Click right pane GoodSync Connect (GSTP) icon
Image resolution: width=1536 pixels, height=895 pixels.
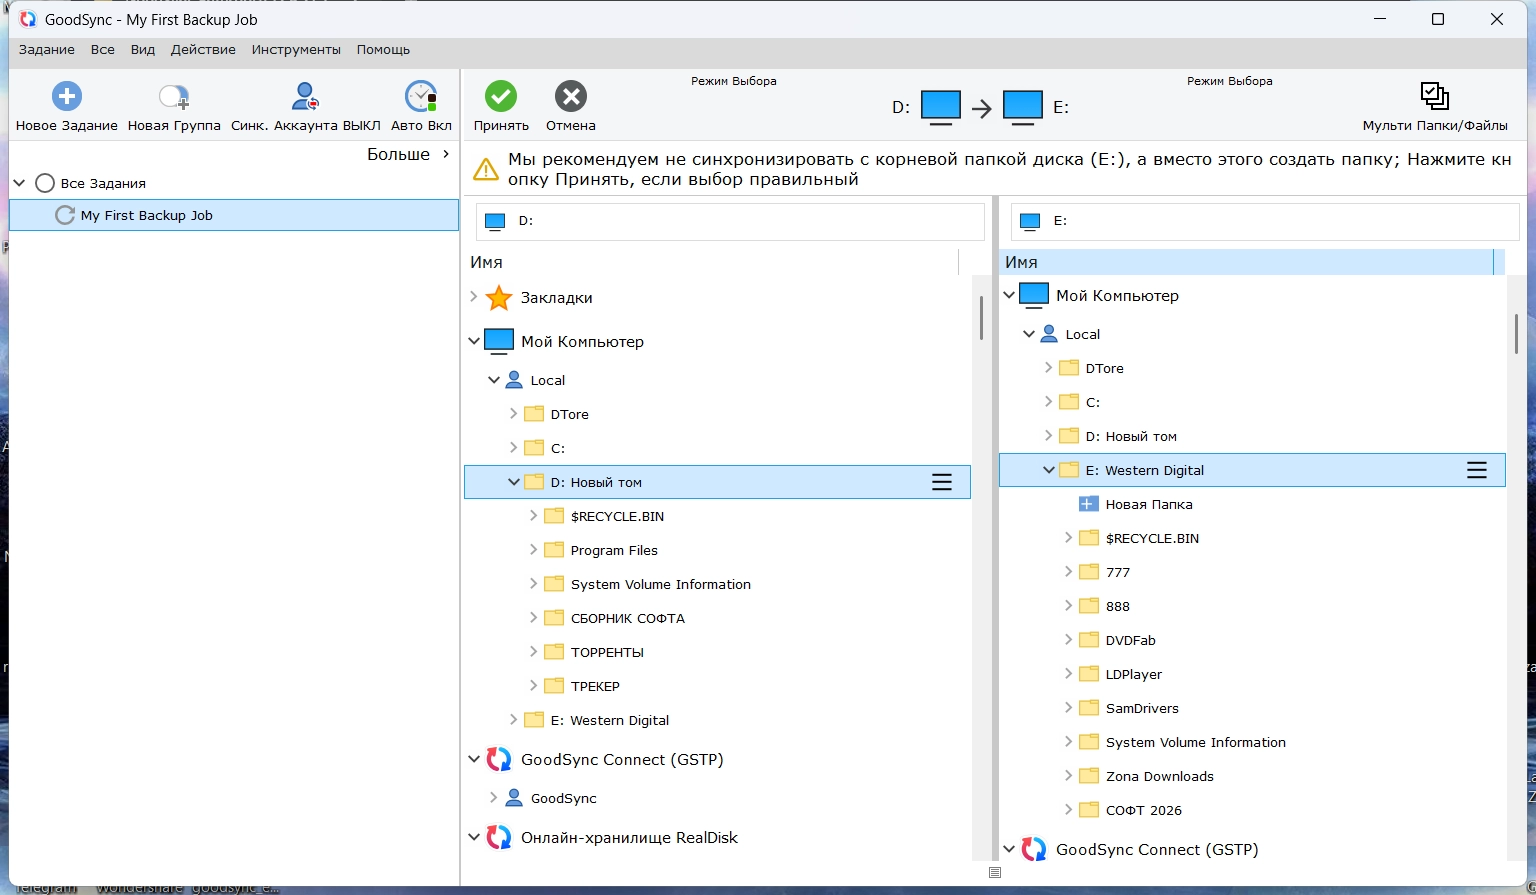(x=1034, y=850)
